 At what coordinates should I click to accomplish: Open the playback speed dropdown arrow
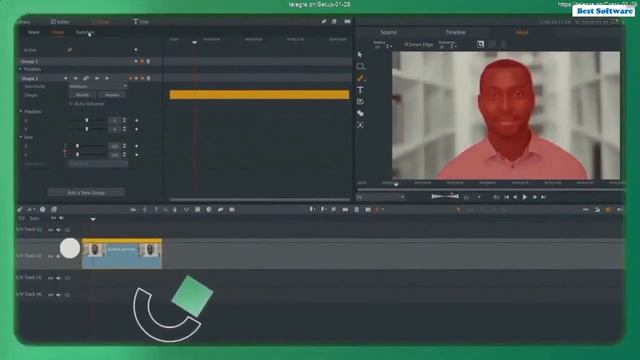(478, 197)
